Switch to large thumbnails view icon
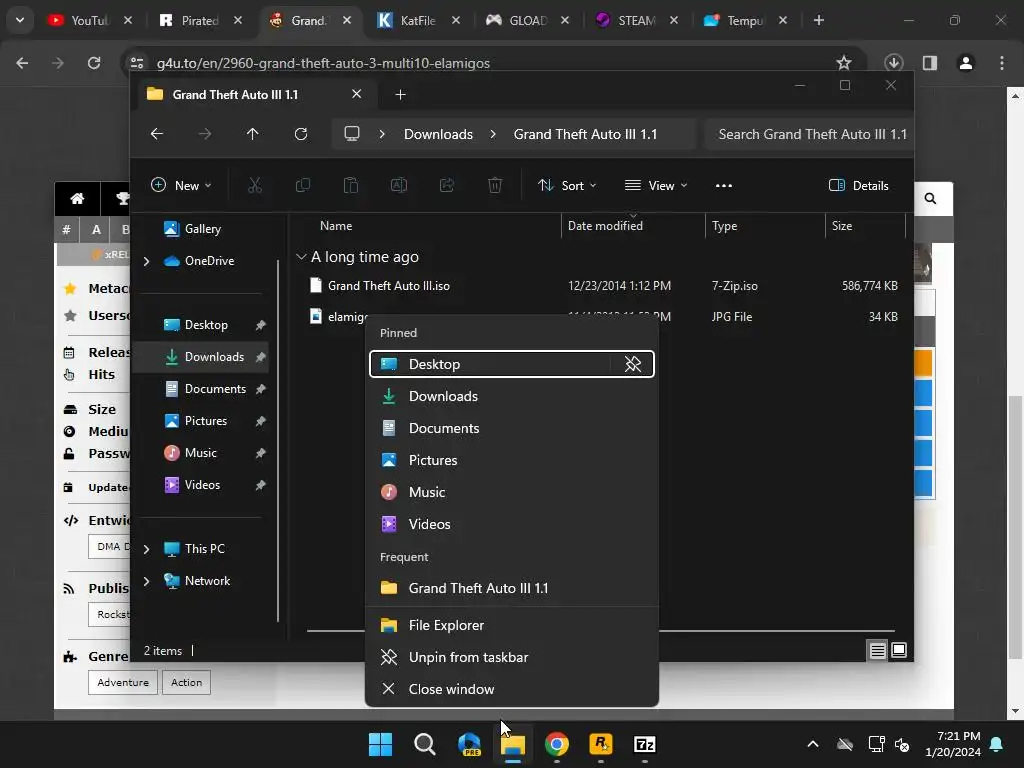Image resolution: width=1024 pixels, height=768 pixels. point(899,650)
